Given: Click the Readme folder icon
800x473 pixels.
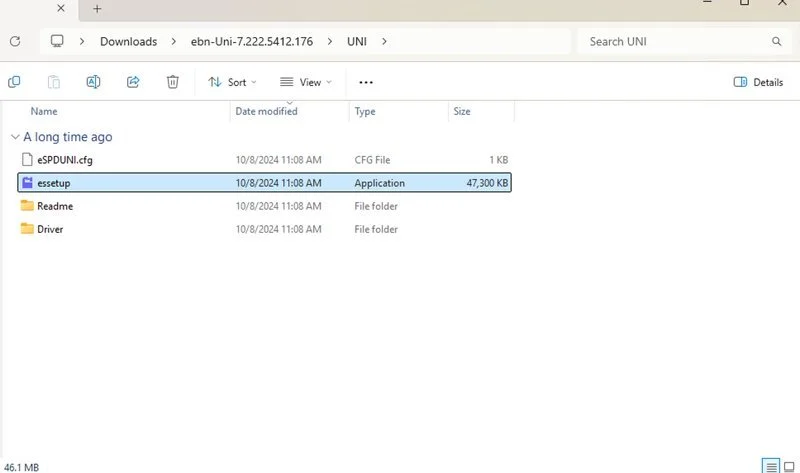Looking at the screenshot, I should click(x=27, y=206).
